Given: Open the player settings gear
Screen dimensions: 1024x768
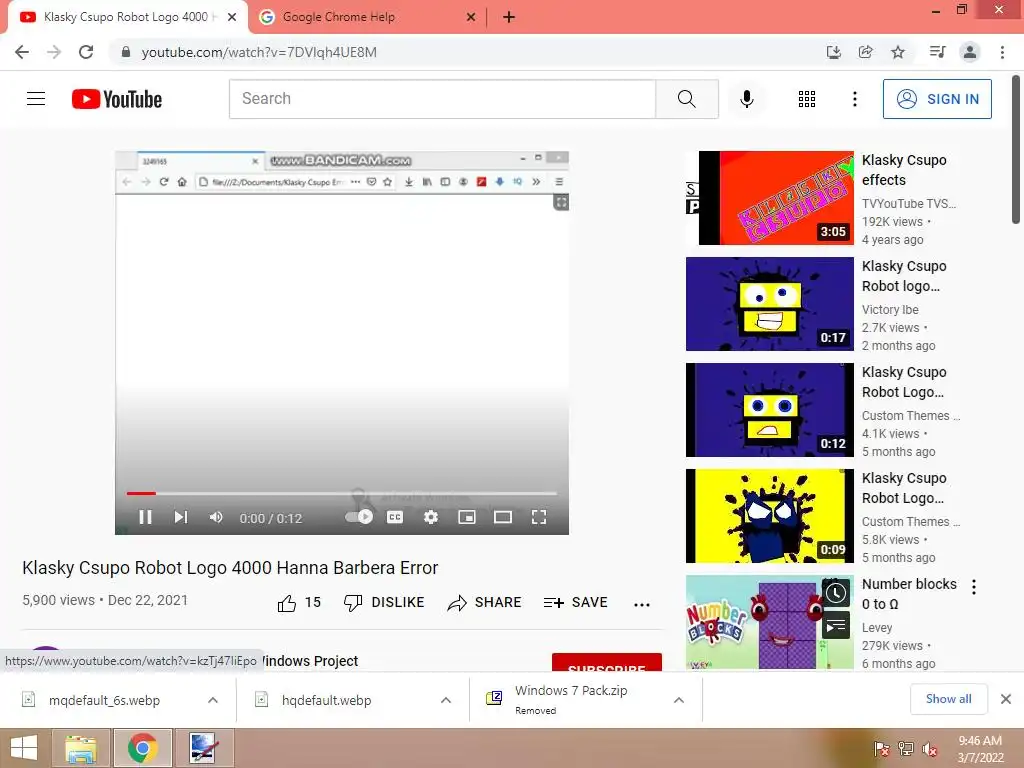Looking at the screenshot, I should (430, 517).
